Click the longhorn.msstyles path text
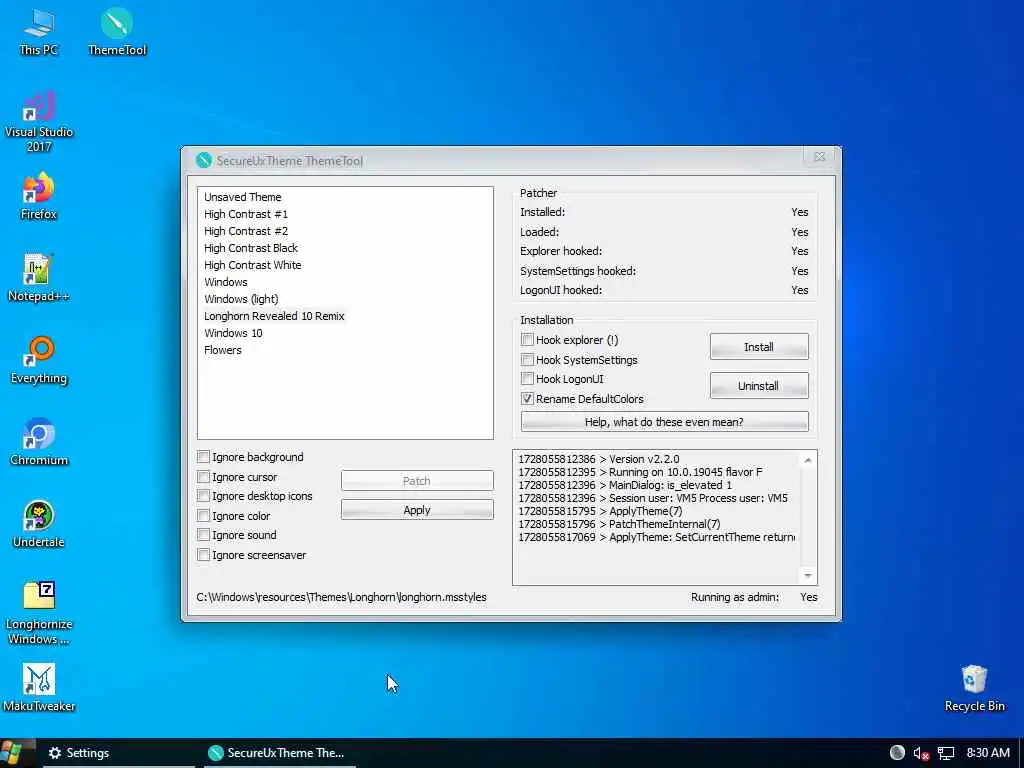The height and width of the screenshot is (768, 1024). pyautogui.click(x=342, y=597)
